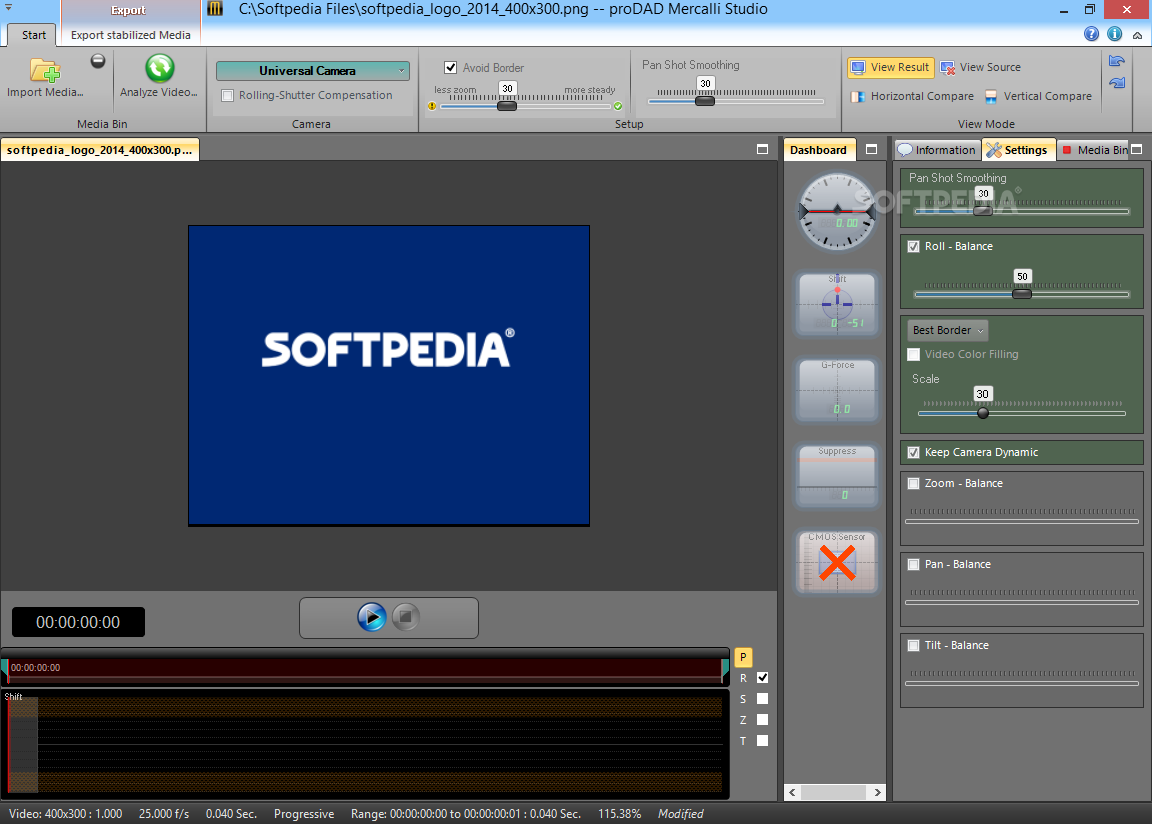Open the help question mark icon
This screenshot has height=824, width=1152.
(1091, 34)
